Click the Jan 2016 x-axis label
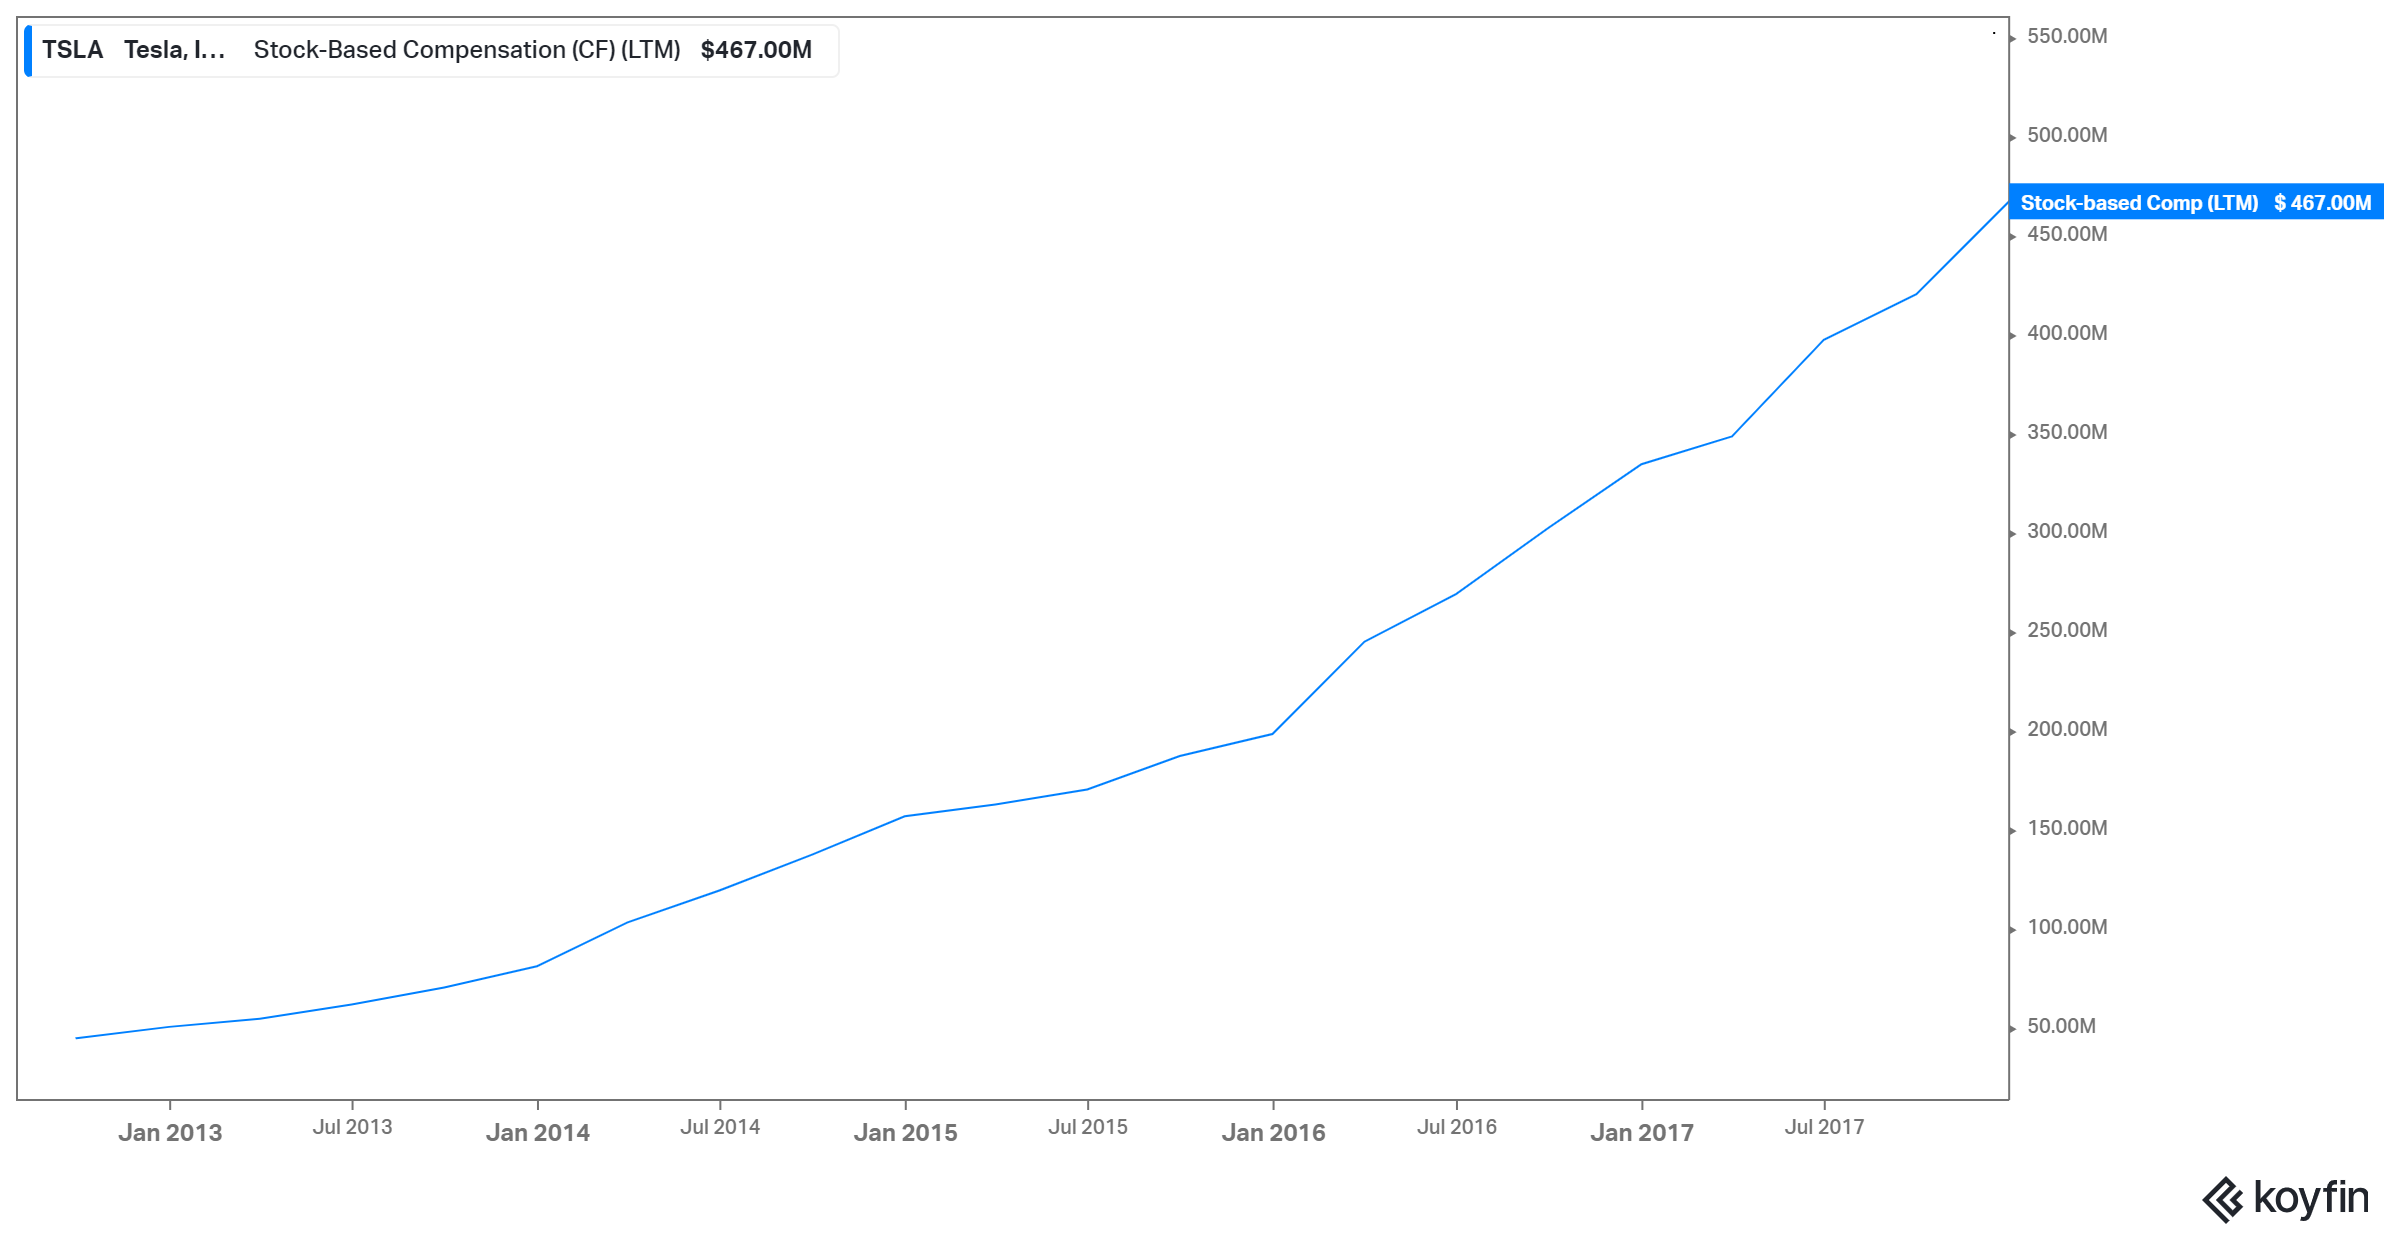The height and width of the screenshot is (1240, 2400). click(x=1273, y=1132)
